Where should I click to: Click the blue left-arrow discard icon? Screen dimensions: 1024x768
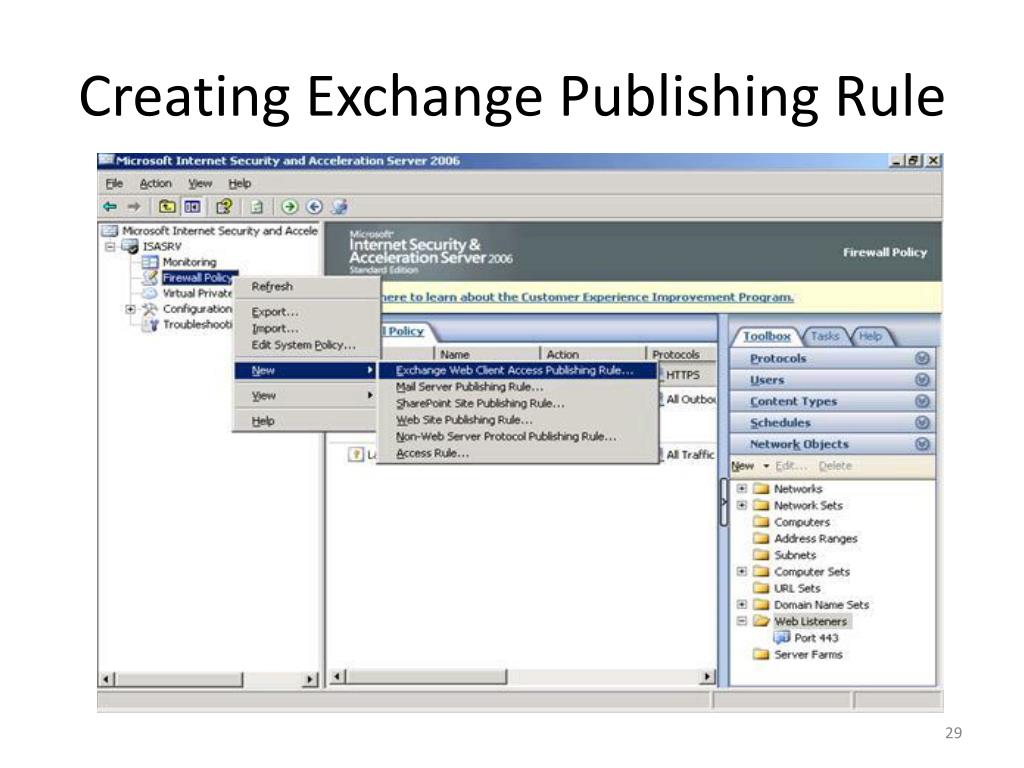[314, 207]
